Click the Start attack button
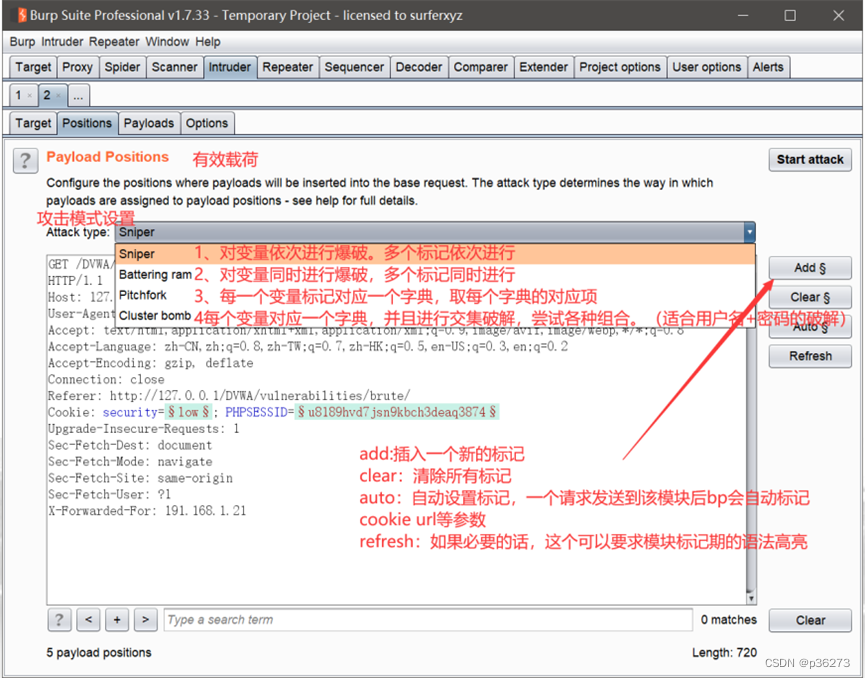Image resolution: width=865 pixels, height=678 pixels. (x=810, y=159)
